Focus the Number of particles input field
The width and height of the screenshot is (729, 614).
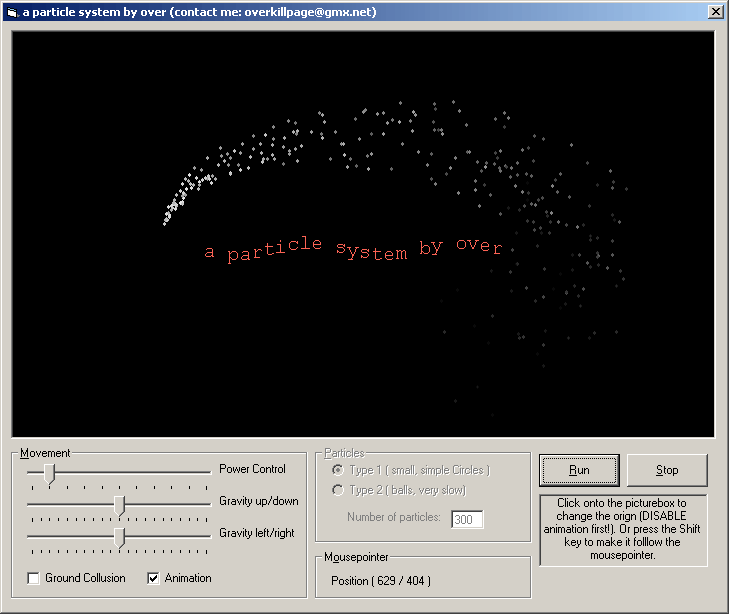tap(467, 519)
